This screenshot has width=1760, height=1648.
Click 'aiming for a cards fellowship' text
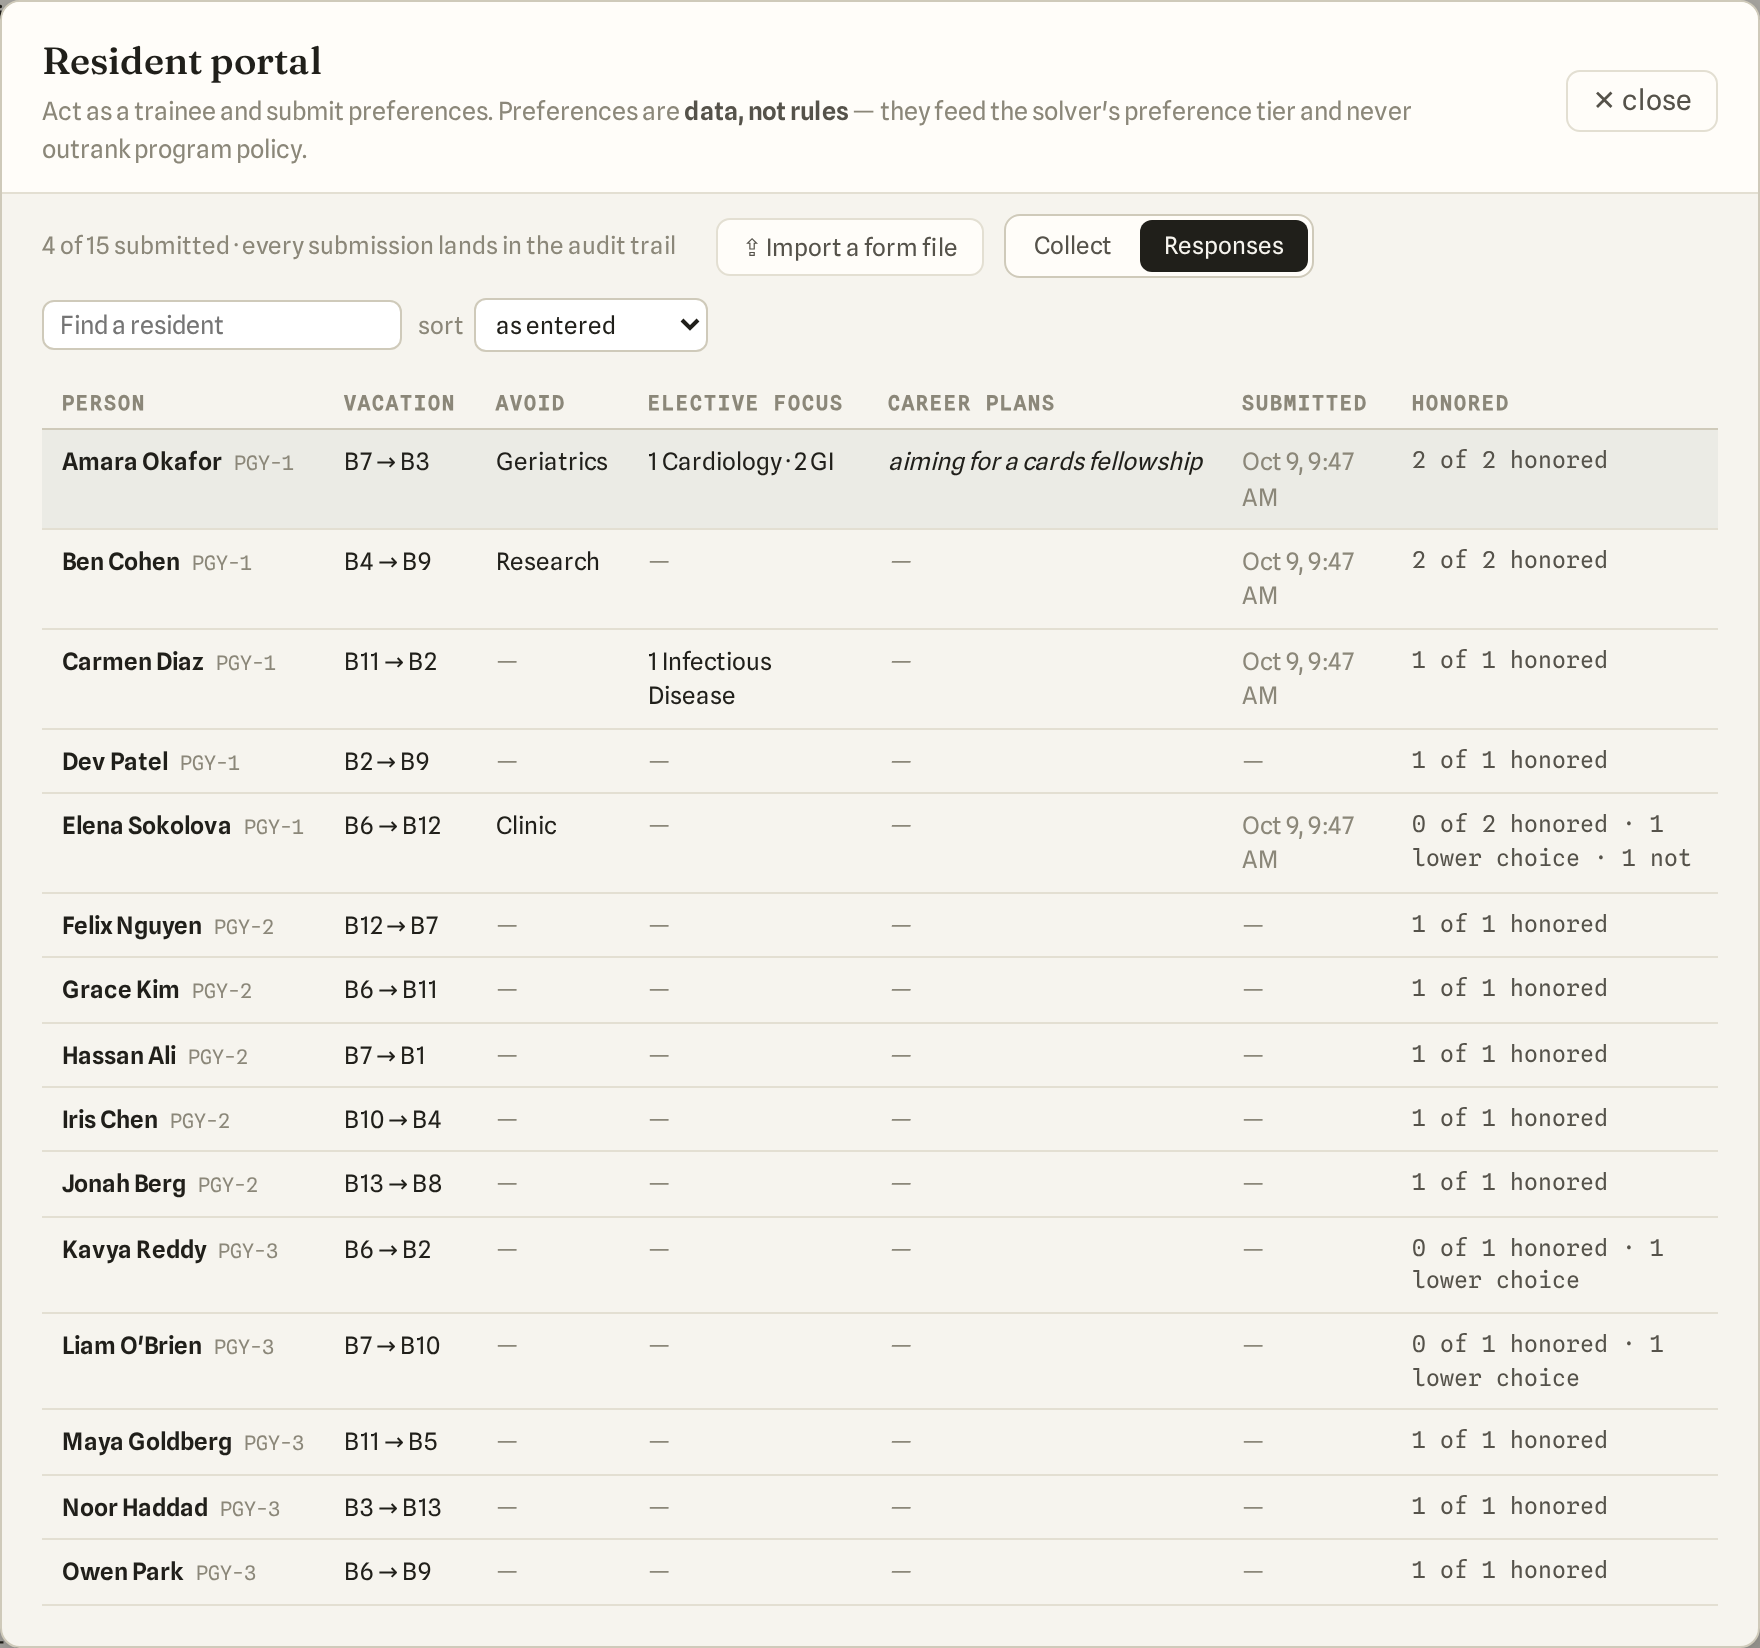1045,461
